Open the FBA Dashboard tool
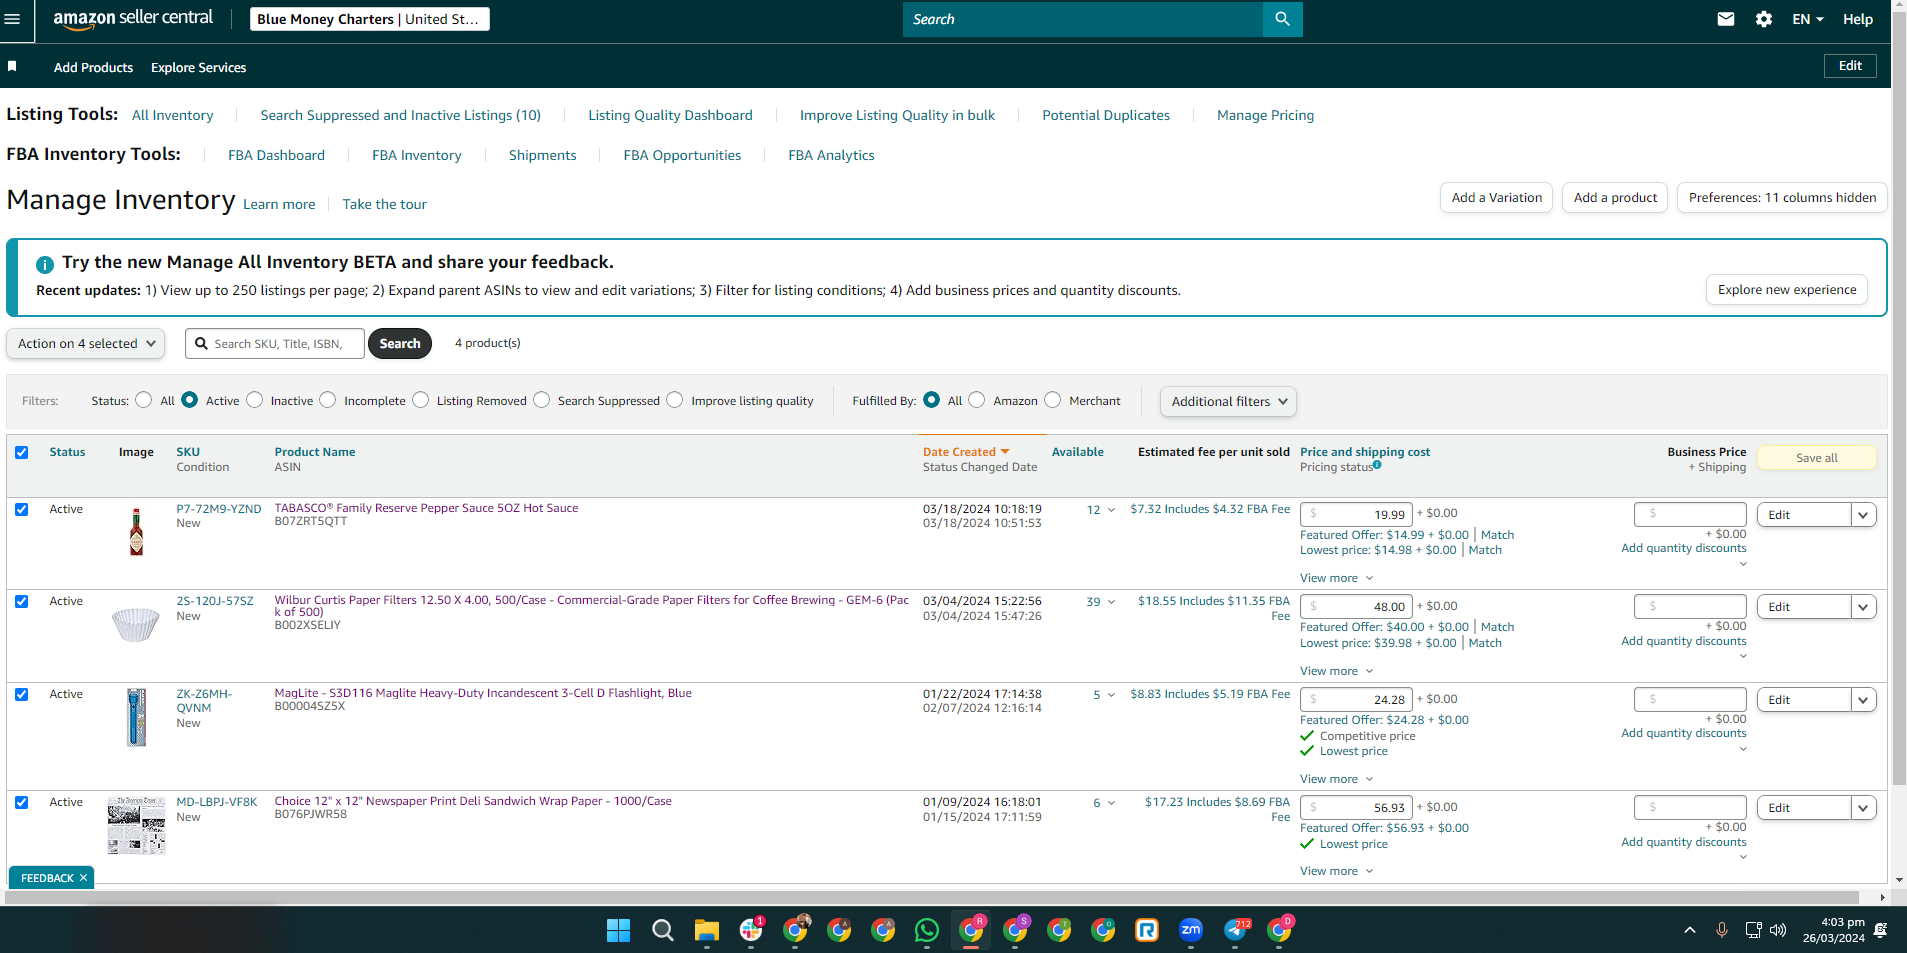The width and height of the screenshot is (1907, 953). click(276, 155)
